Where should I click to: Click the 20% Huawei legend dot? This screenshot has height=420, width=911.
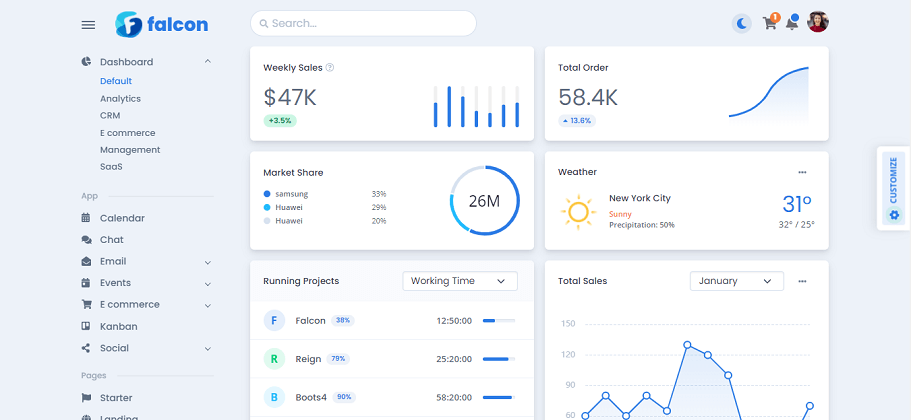click(x=267, y=221)
